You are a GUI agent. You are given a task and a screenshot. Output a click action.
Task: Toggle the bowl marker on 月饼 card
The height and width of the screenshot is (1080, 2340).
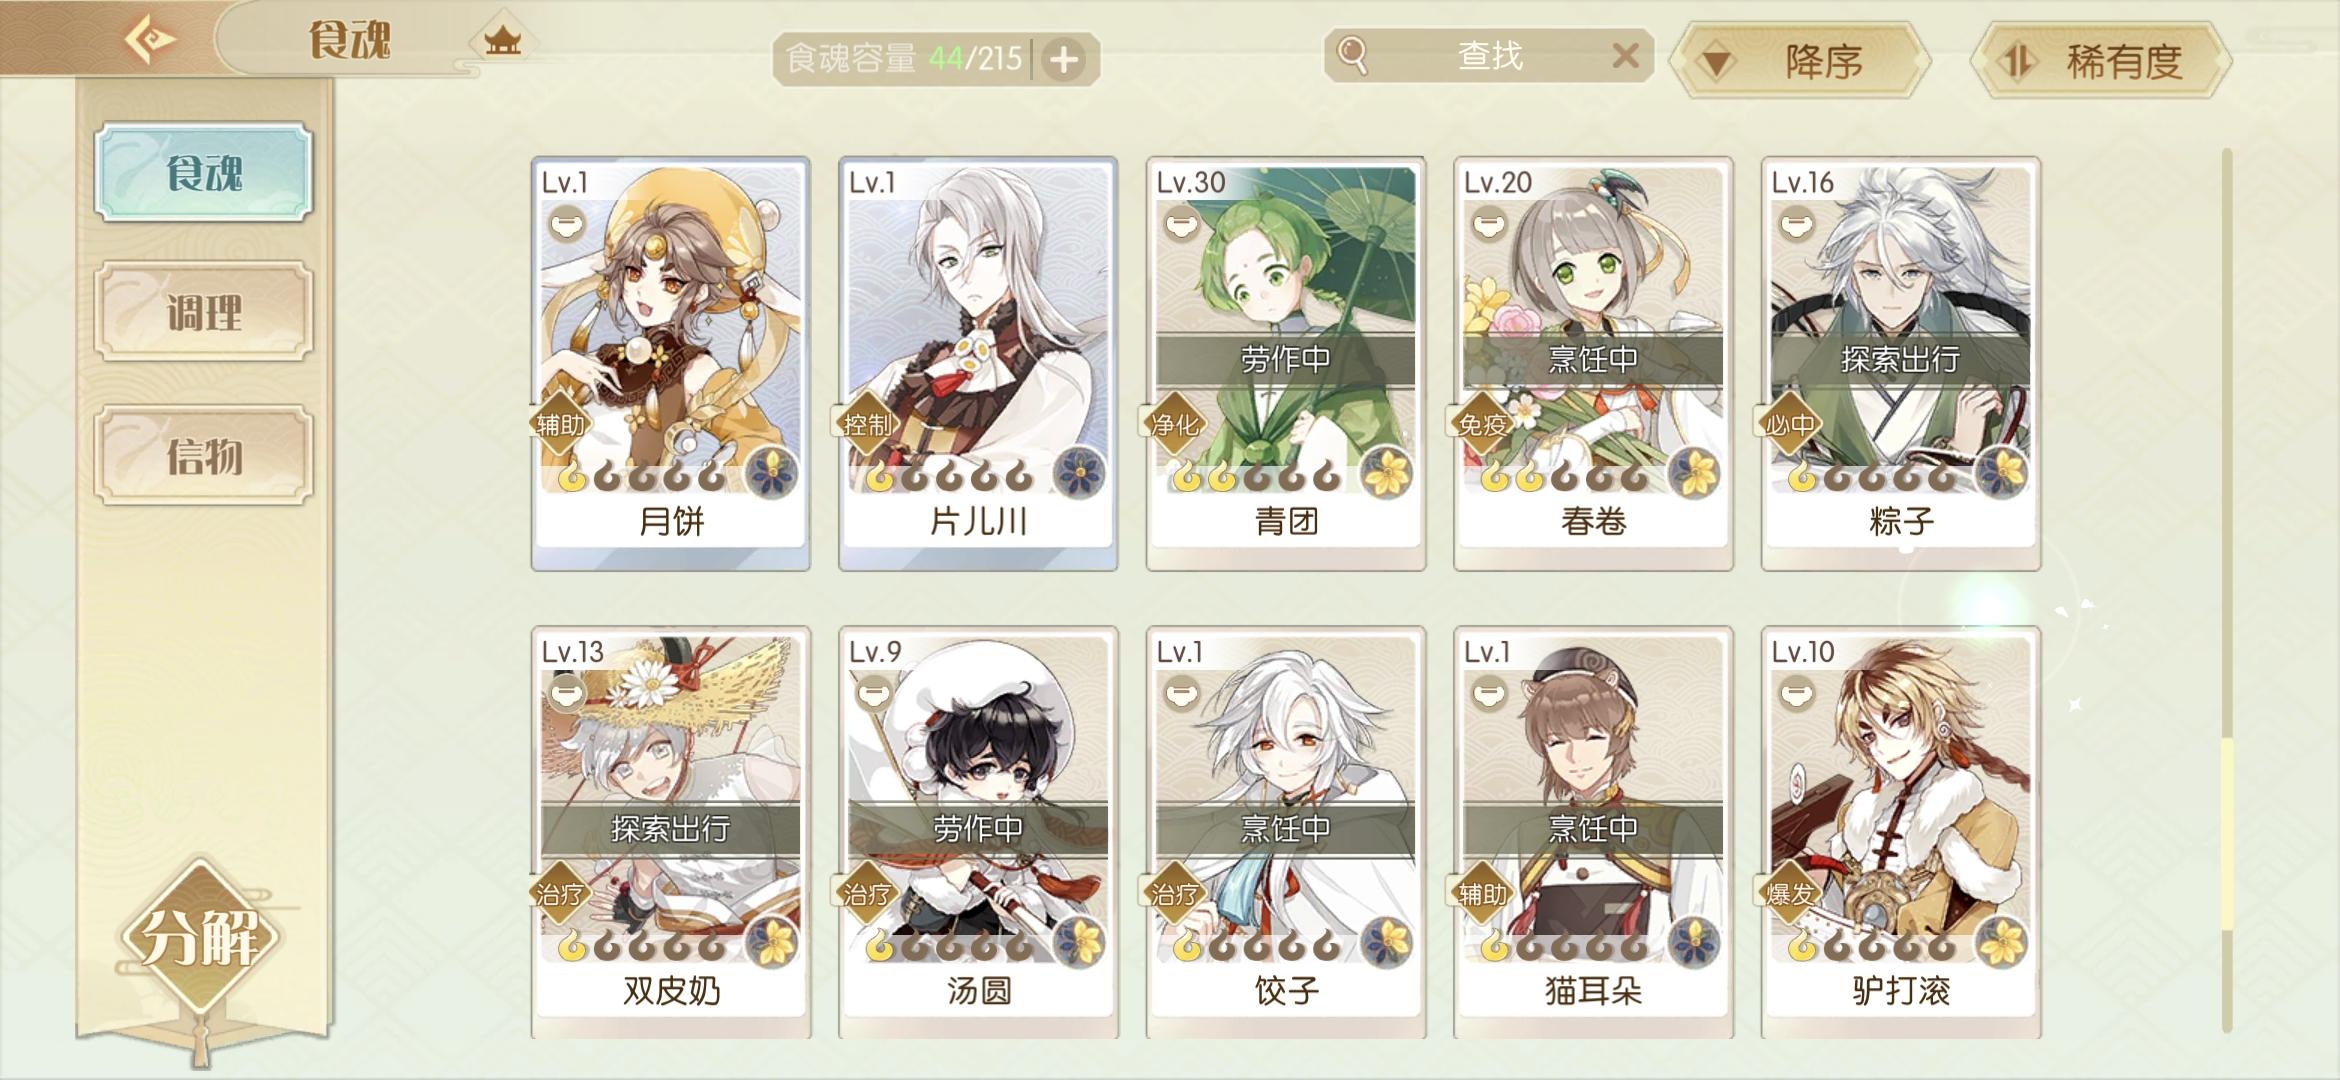567,224
